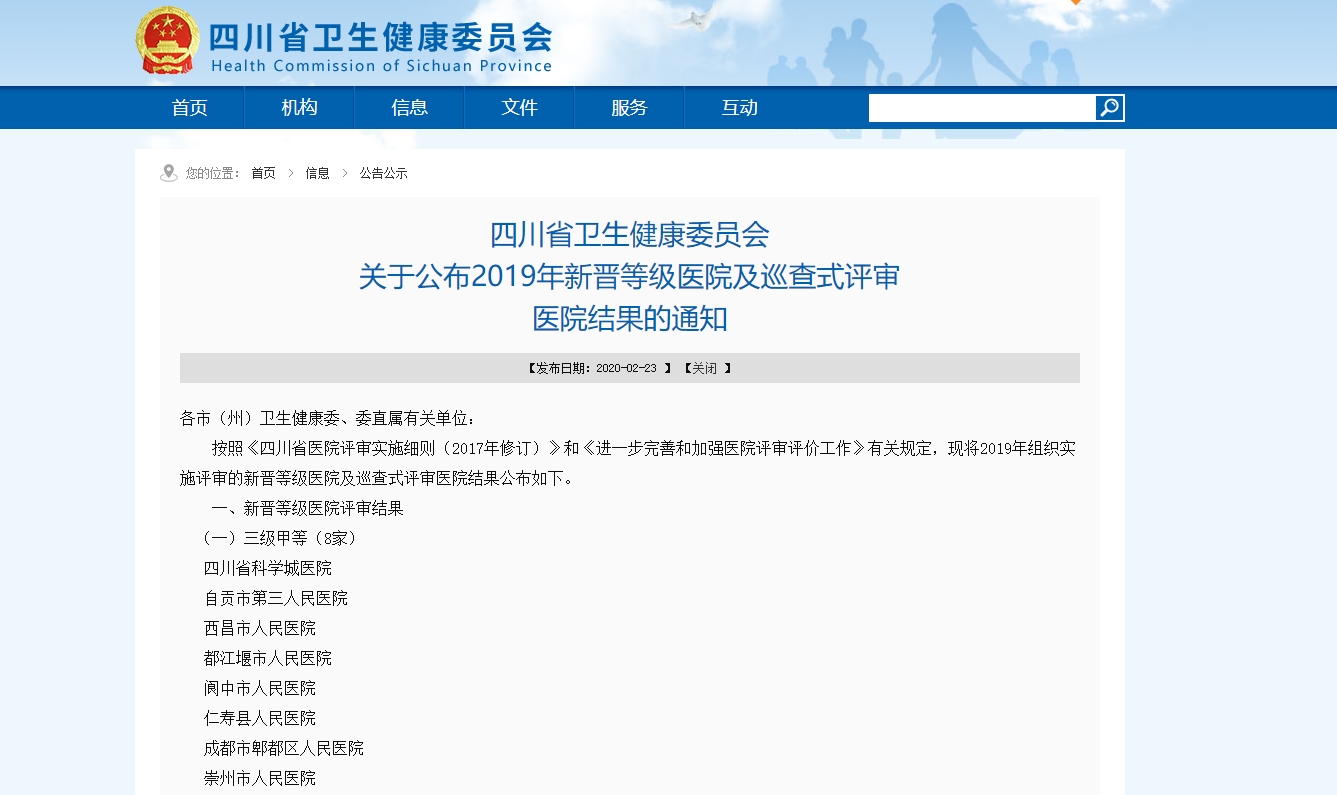Focus the site search text box
This screenshot has height=795, width=1337.
[981, 108]
